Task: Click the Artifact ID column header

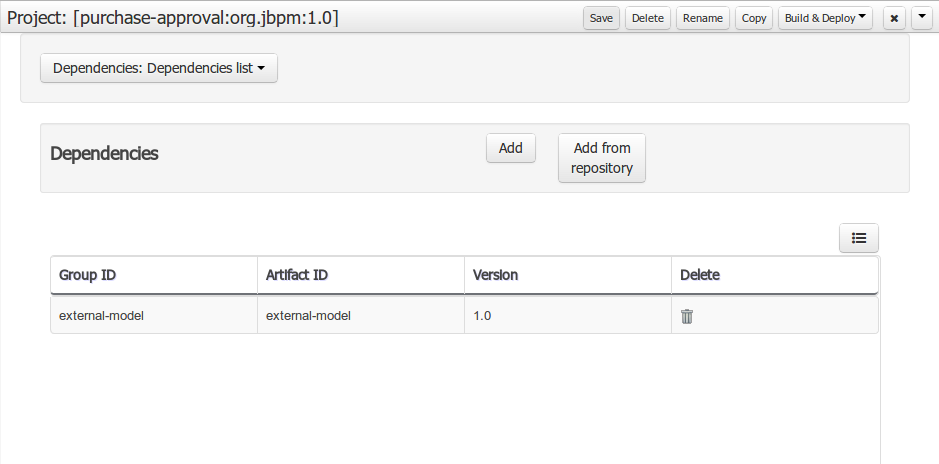Action: [297, 275]
